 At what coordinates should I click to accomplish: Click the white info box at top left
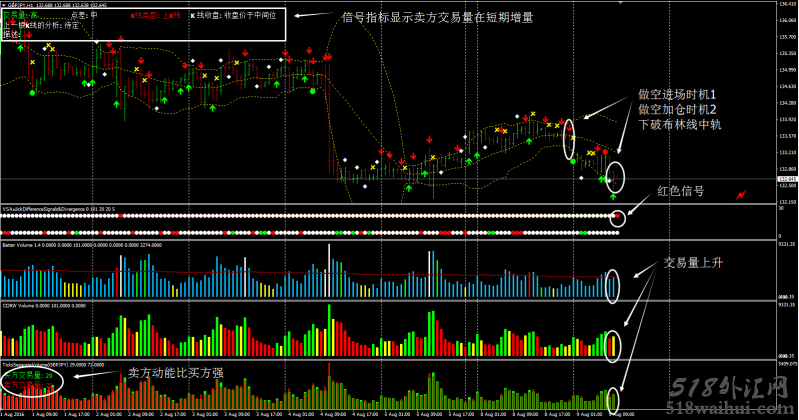pyautogui.click(x=143, y=25)
